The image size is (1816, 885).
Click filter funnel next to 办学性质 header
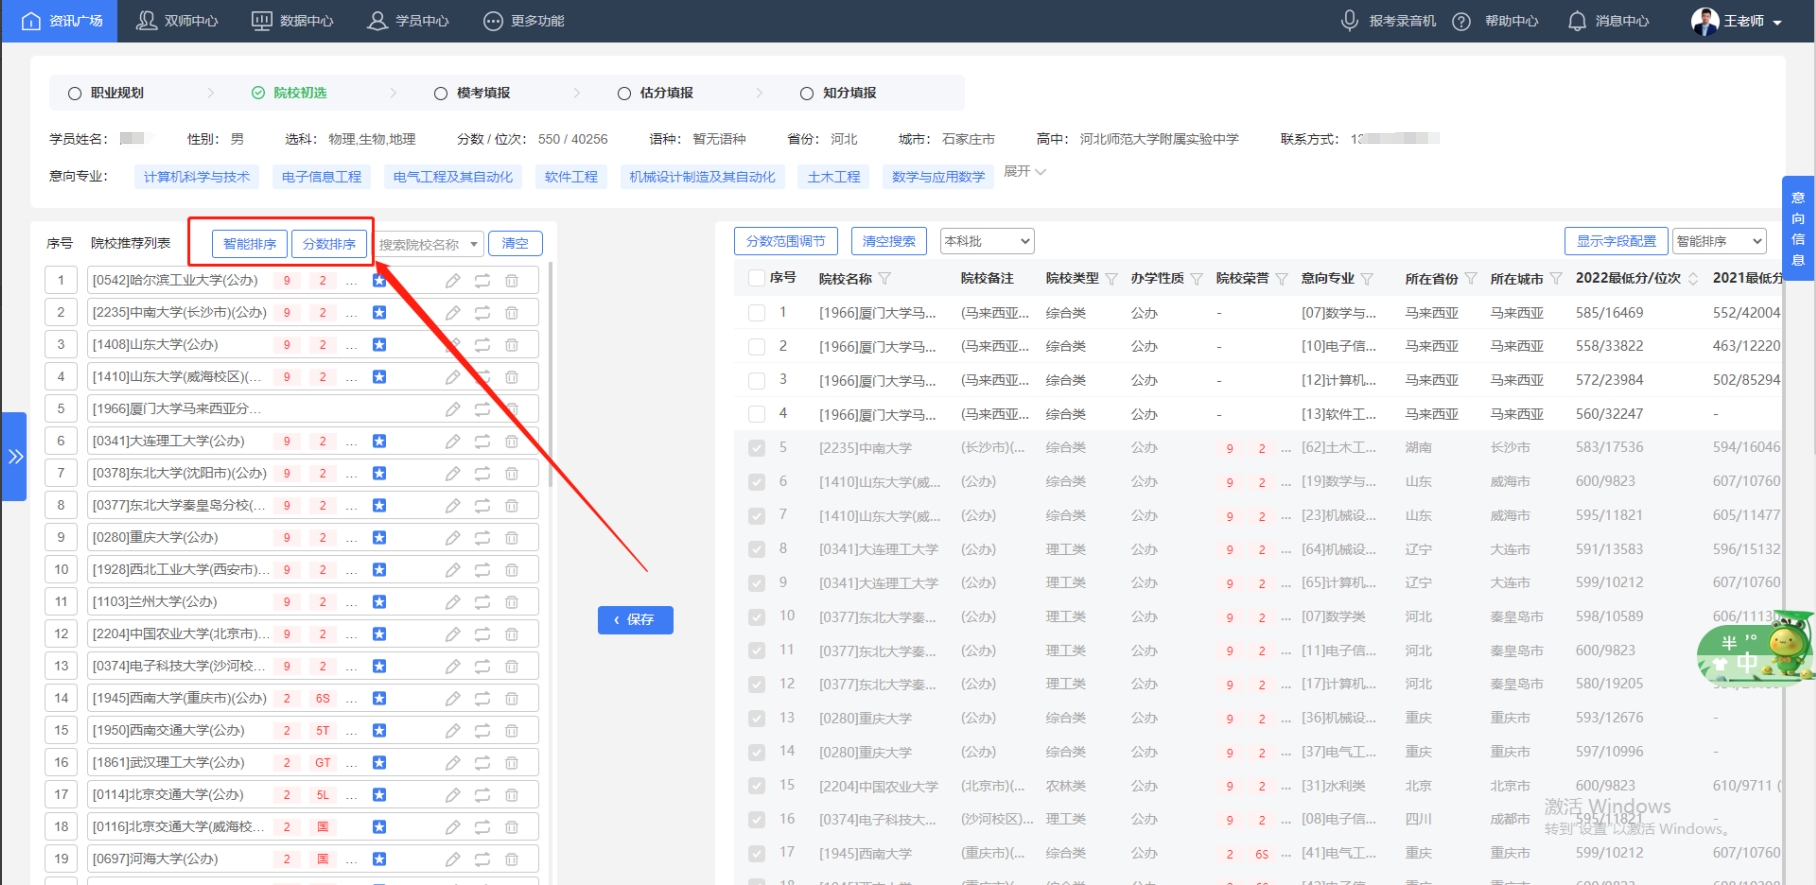(1196, 278)
